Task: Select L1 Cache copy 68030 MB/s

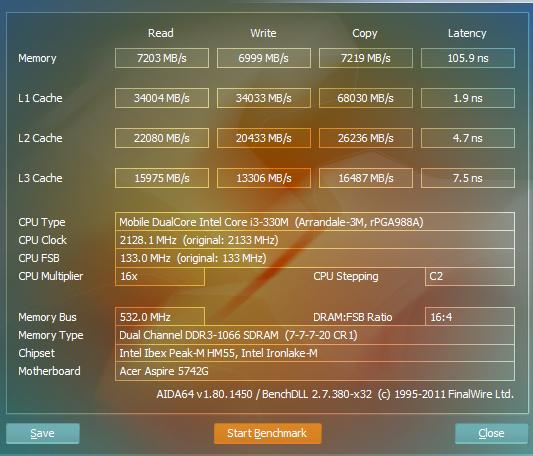Action: 366,98
